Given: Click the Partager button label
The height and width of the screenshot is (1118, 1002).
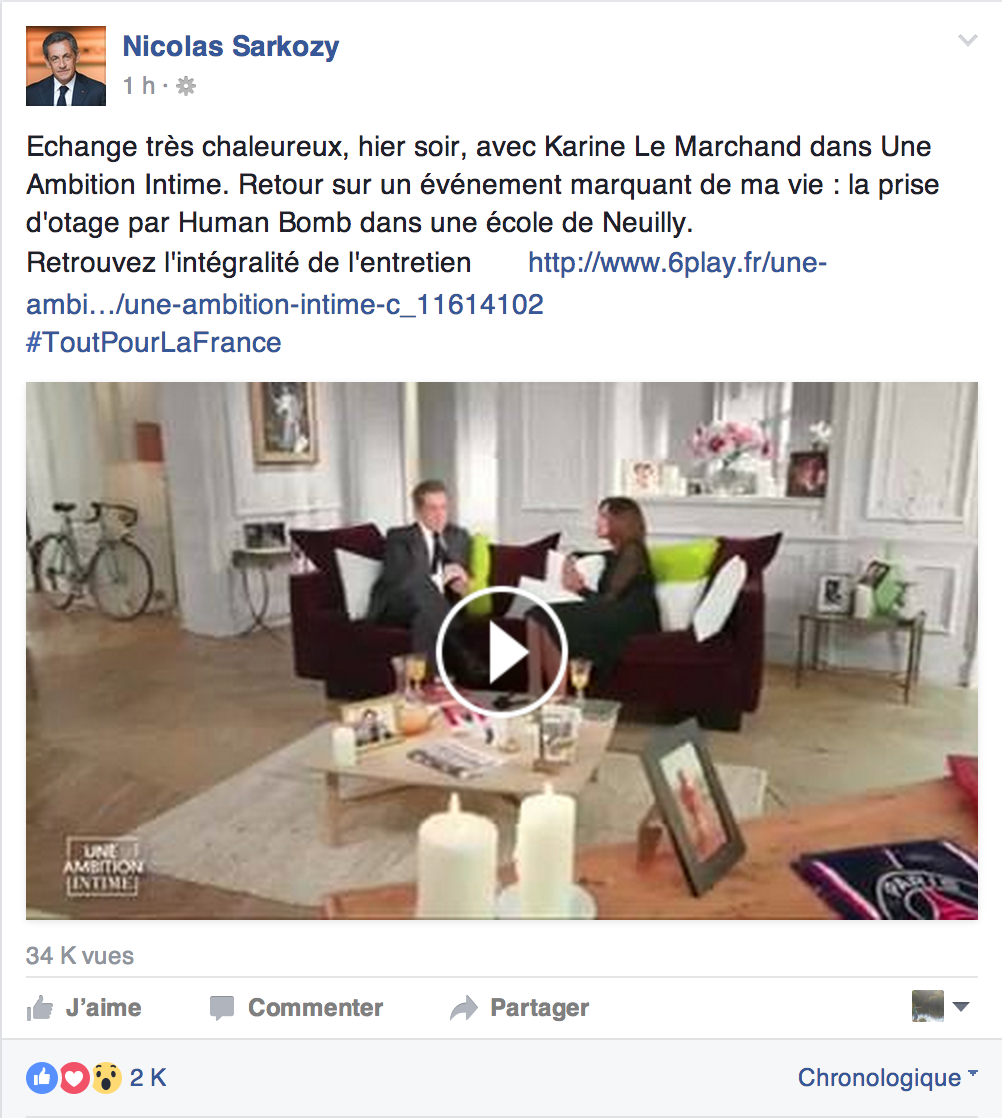Looking at the screenshot, I should pos(539,1007).
